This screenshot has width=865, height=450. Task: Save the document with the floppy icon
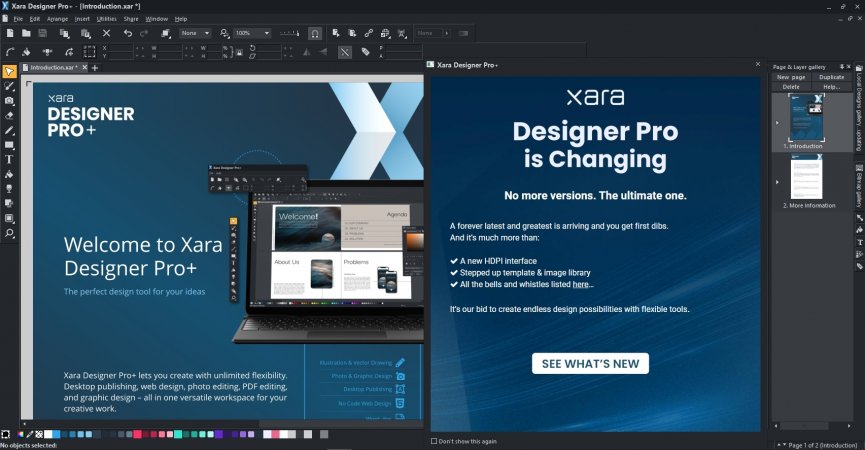pyautogui.click(x=42, y=33)
